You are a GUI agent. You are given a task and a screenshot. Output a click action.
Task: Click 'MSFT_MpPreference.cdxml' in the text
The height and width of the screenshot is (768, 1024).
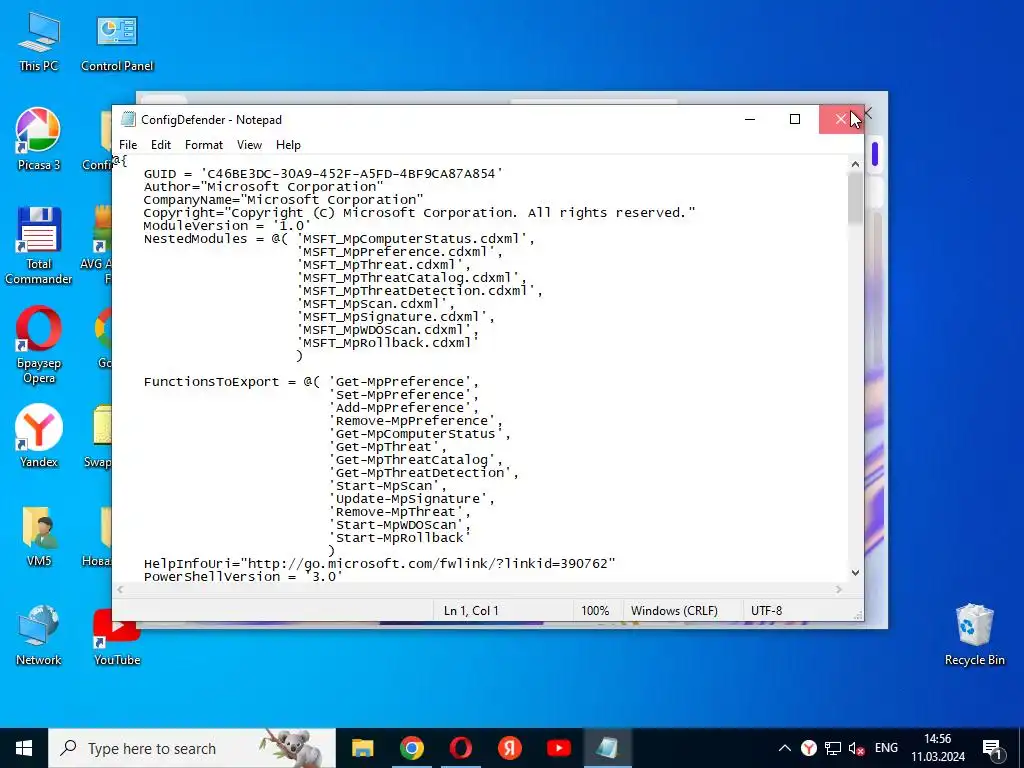[394, 251]
